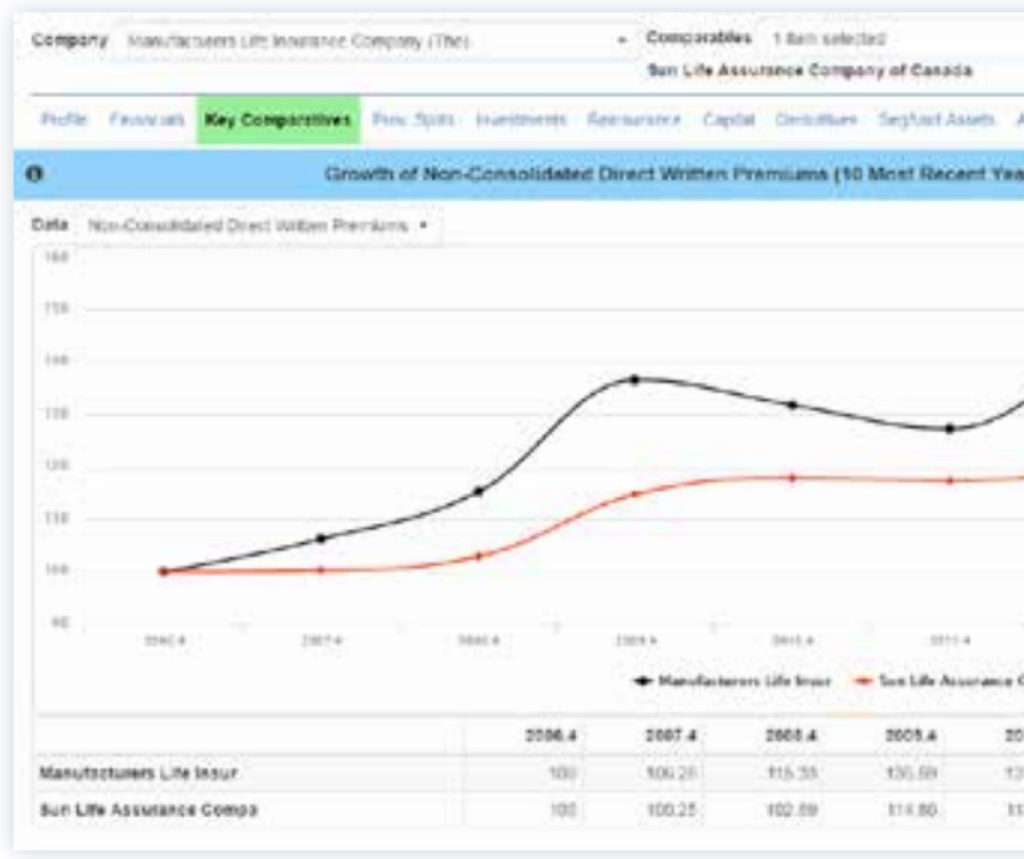Click the Growth of Non-Consolidated Direct Written Premiums title

(674, 174)
